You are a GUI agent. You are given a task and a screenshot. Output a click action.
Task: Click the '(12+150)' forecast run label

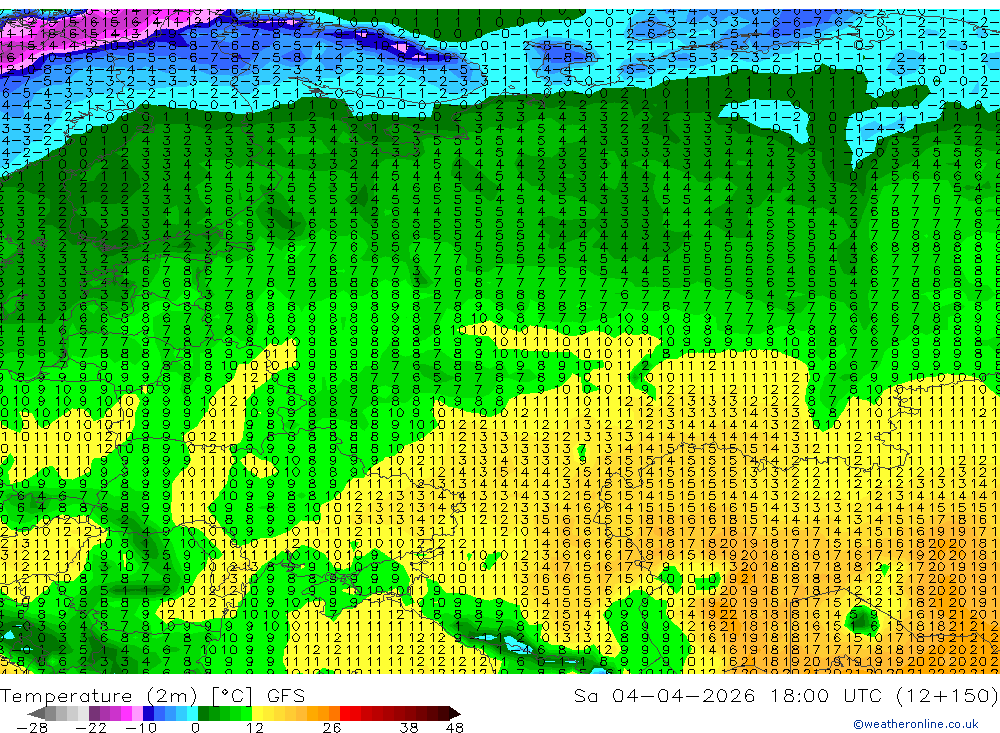pos(947,695)
